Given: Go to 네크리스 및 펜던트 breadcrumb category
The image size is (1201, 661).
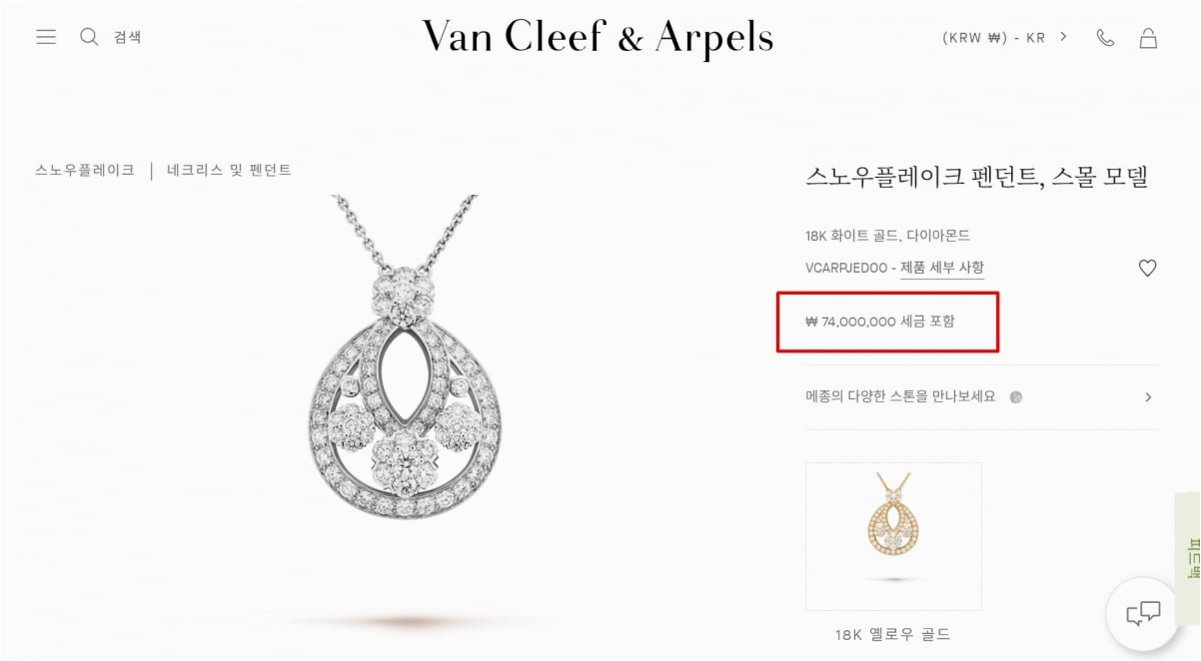Looking at the screenshot, I should pos(229,170).
